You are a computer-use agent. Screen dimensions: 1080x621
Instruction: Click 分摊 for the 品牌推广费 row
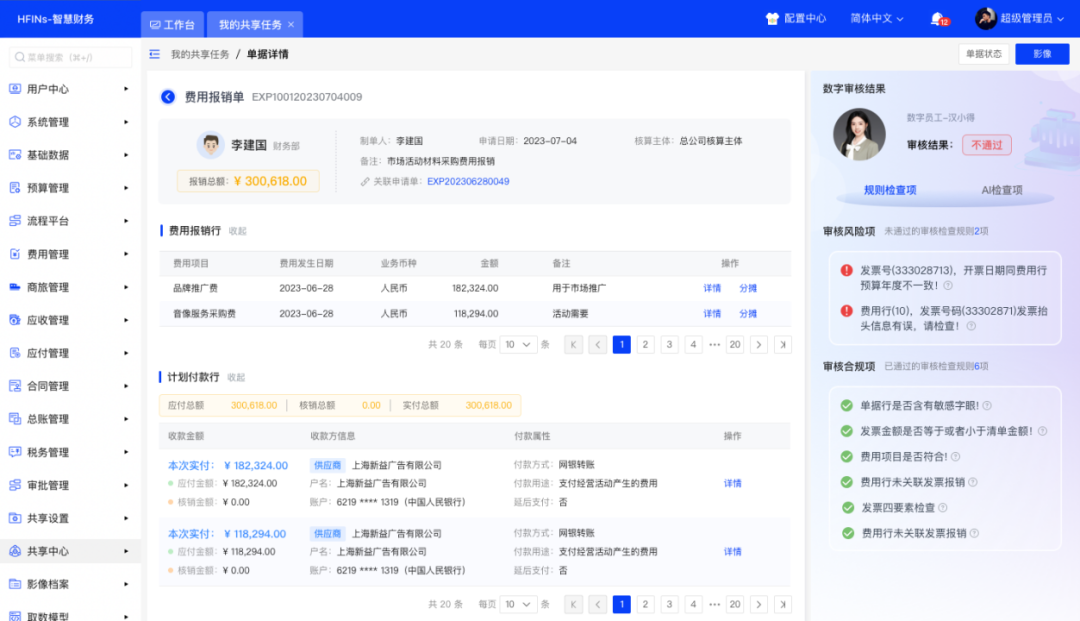pos(748,288)
